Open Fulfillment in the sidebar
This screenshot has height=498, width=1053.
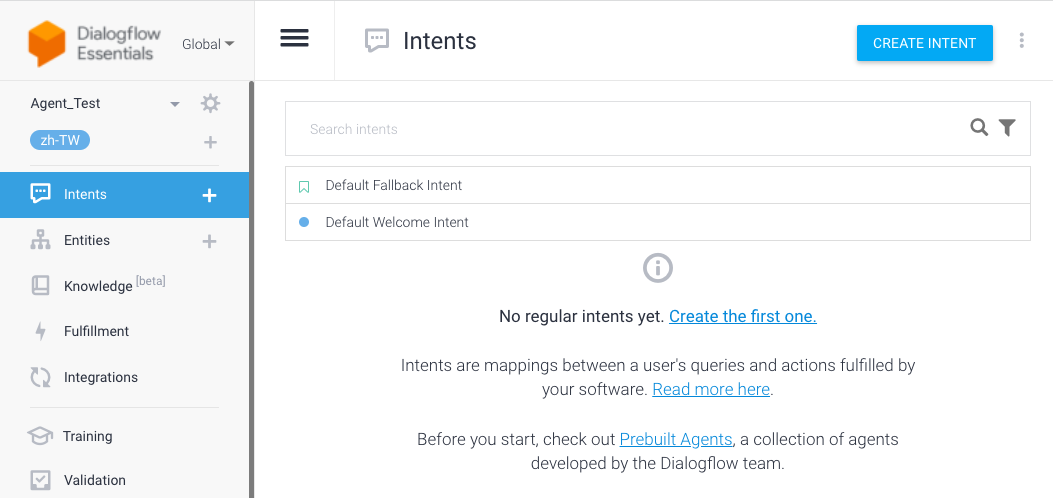coord(96,332)
